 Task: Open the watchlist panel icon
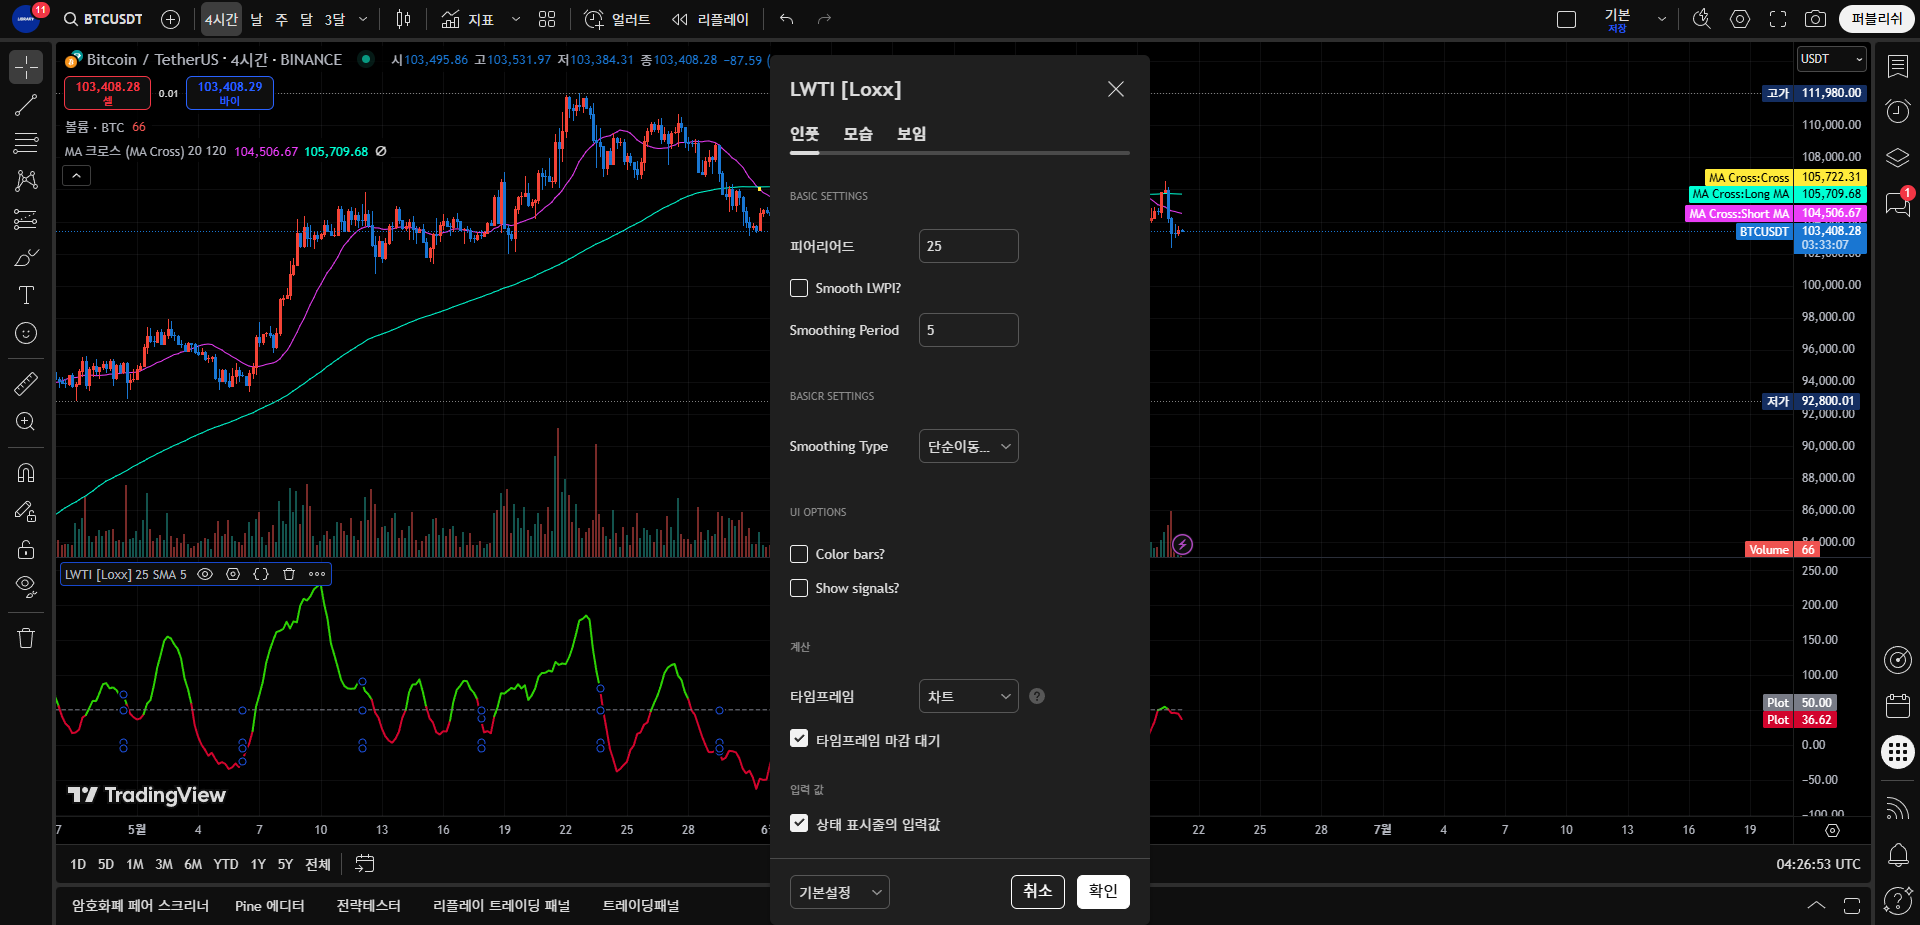[x=1897, y=67]
